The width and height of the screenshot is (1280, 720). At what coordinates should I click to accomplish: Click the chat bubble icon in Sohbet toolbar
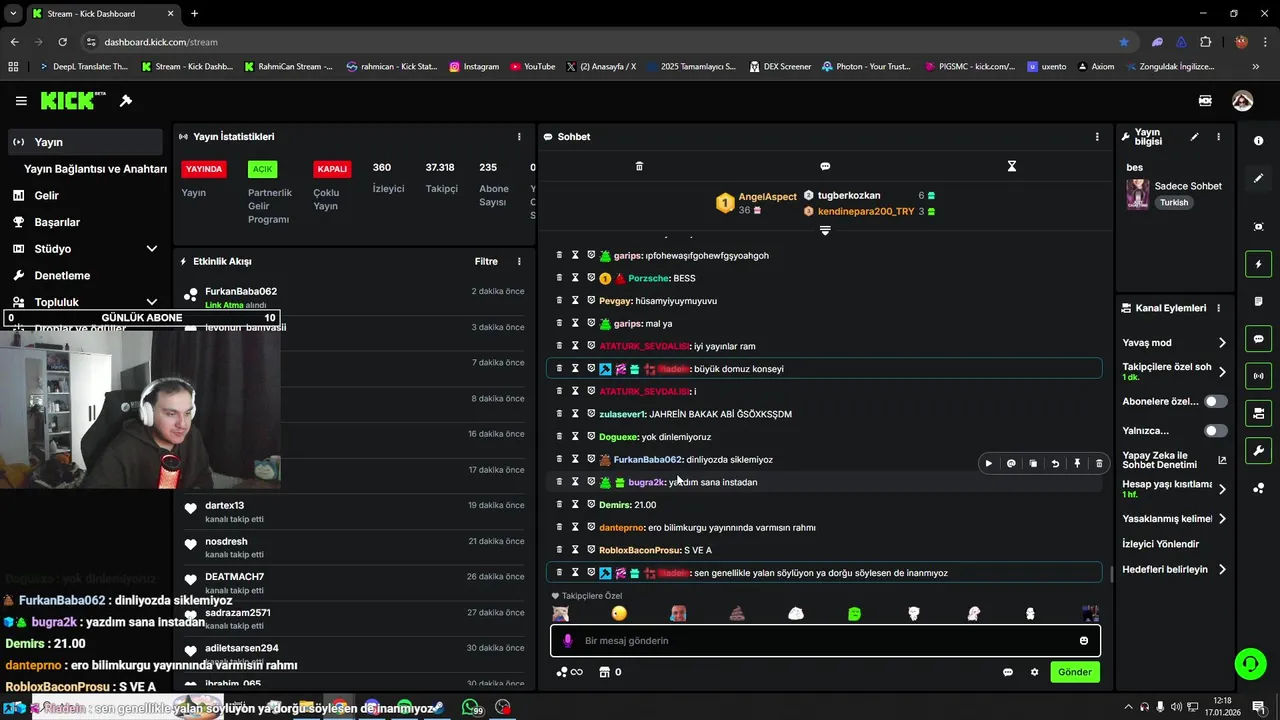pyautogui.click(x=825, y=166)
